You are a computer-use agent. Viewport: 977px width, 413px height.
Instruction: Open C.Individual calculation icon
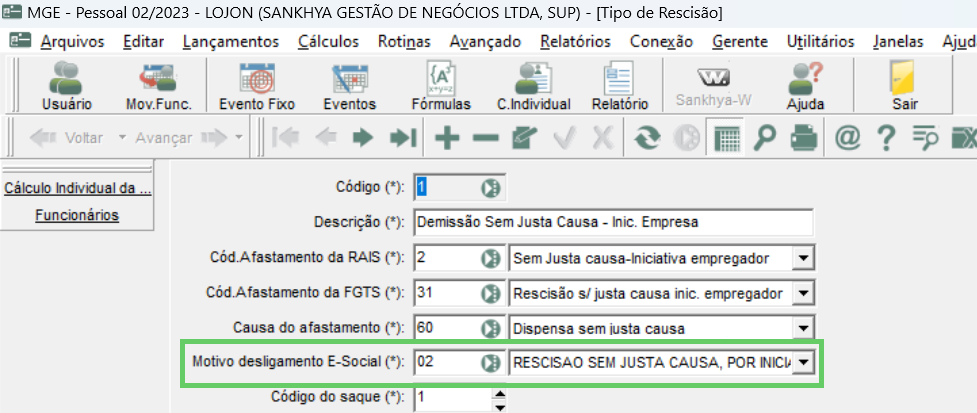533,85
